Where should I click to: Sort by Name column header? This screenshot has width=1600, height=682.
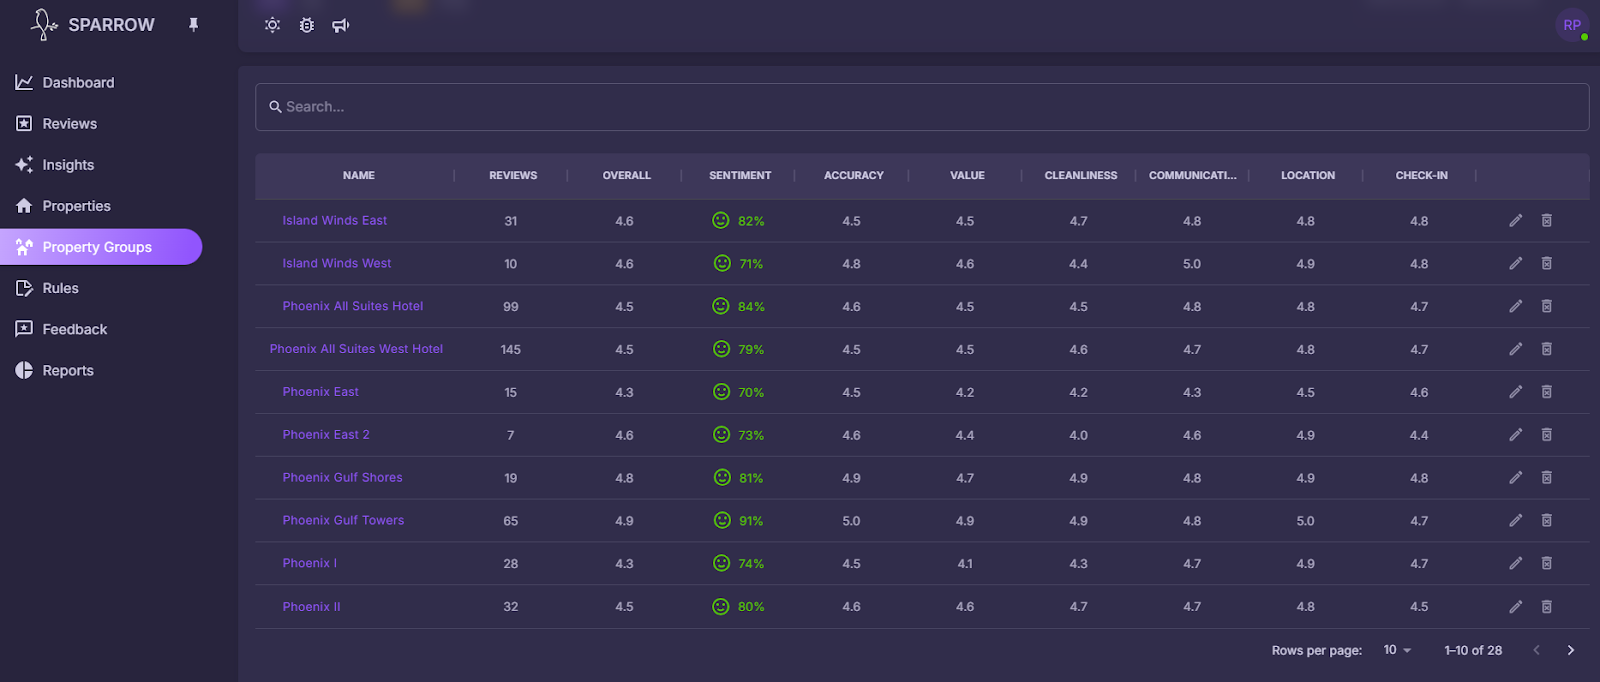coord(359,175)
